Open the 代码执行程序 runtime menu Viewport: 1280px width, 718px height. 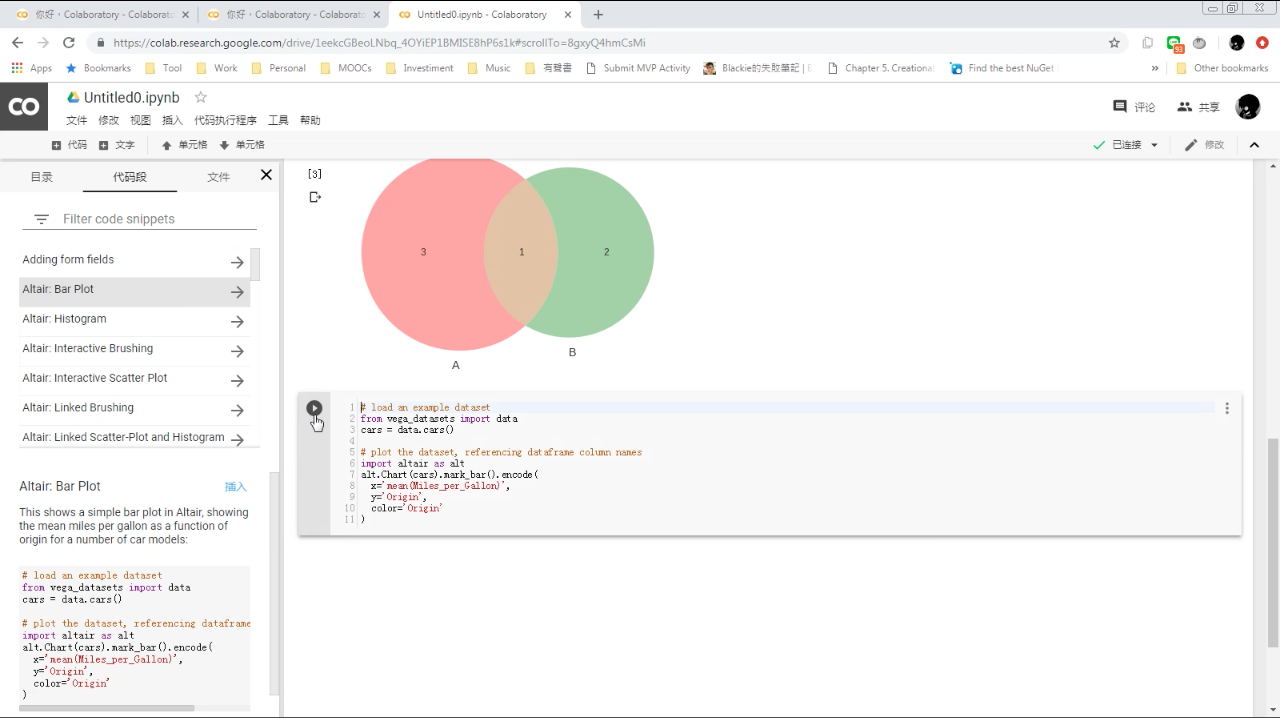(225, 120)
